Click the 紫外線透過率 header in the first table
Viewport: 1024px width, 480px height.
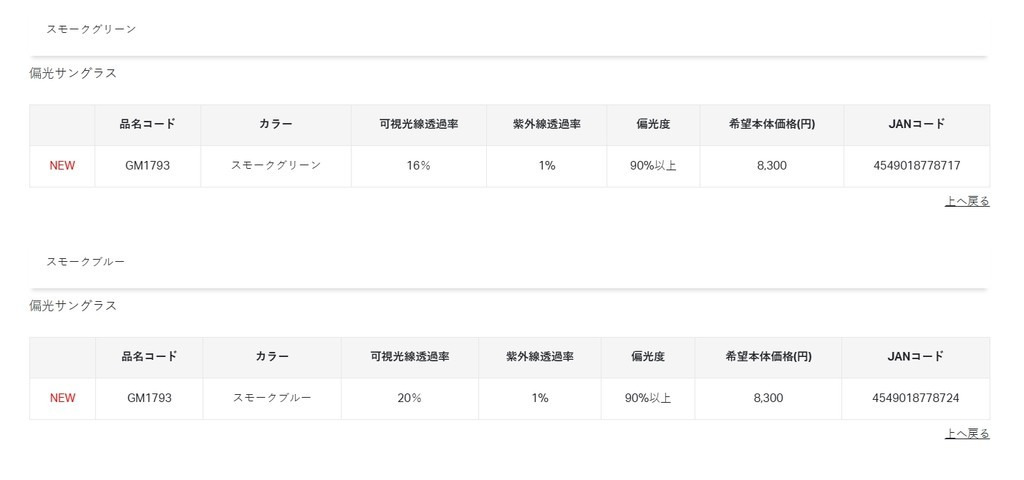(546, 125)
